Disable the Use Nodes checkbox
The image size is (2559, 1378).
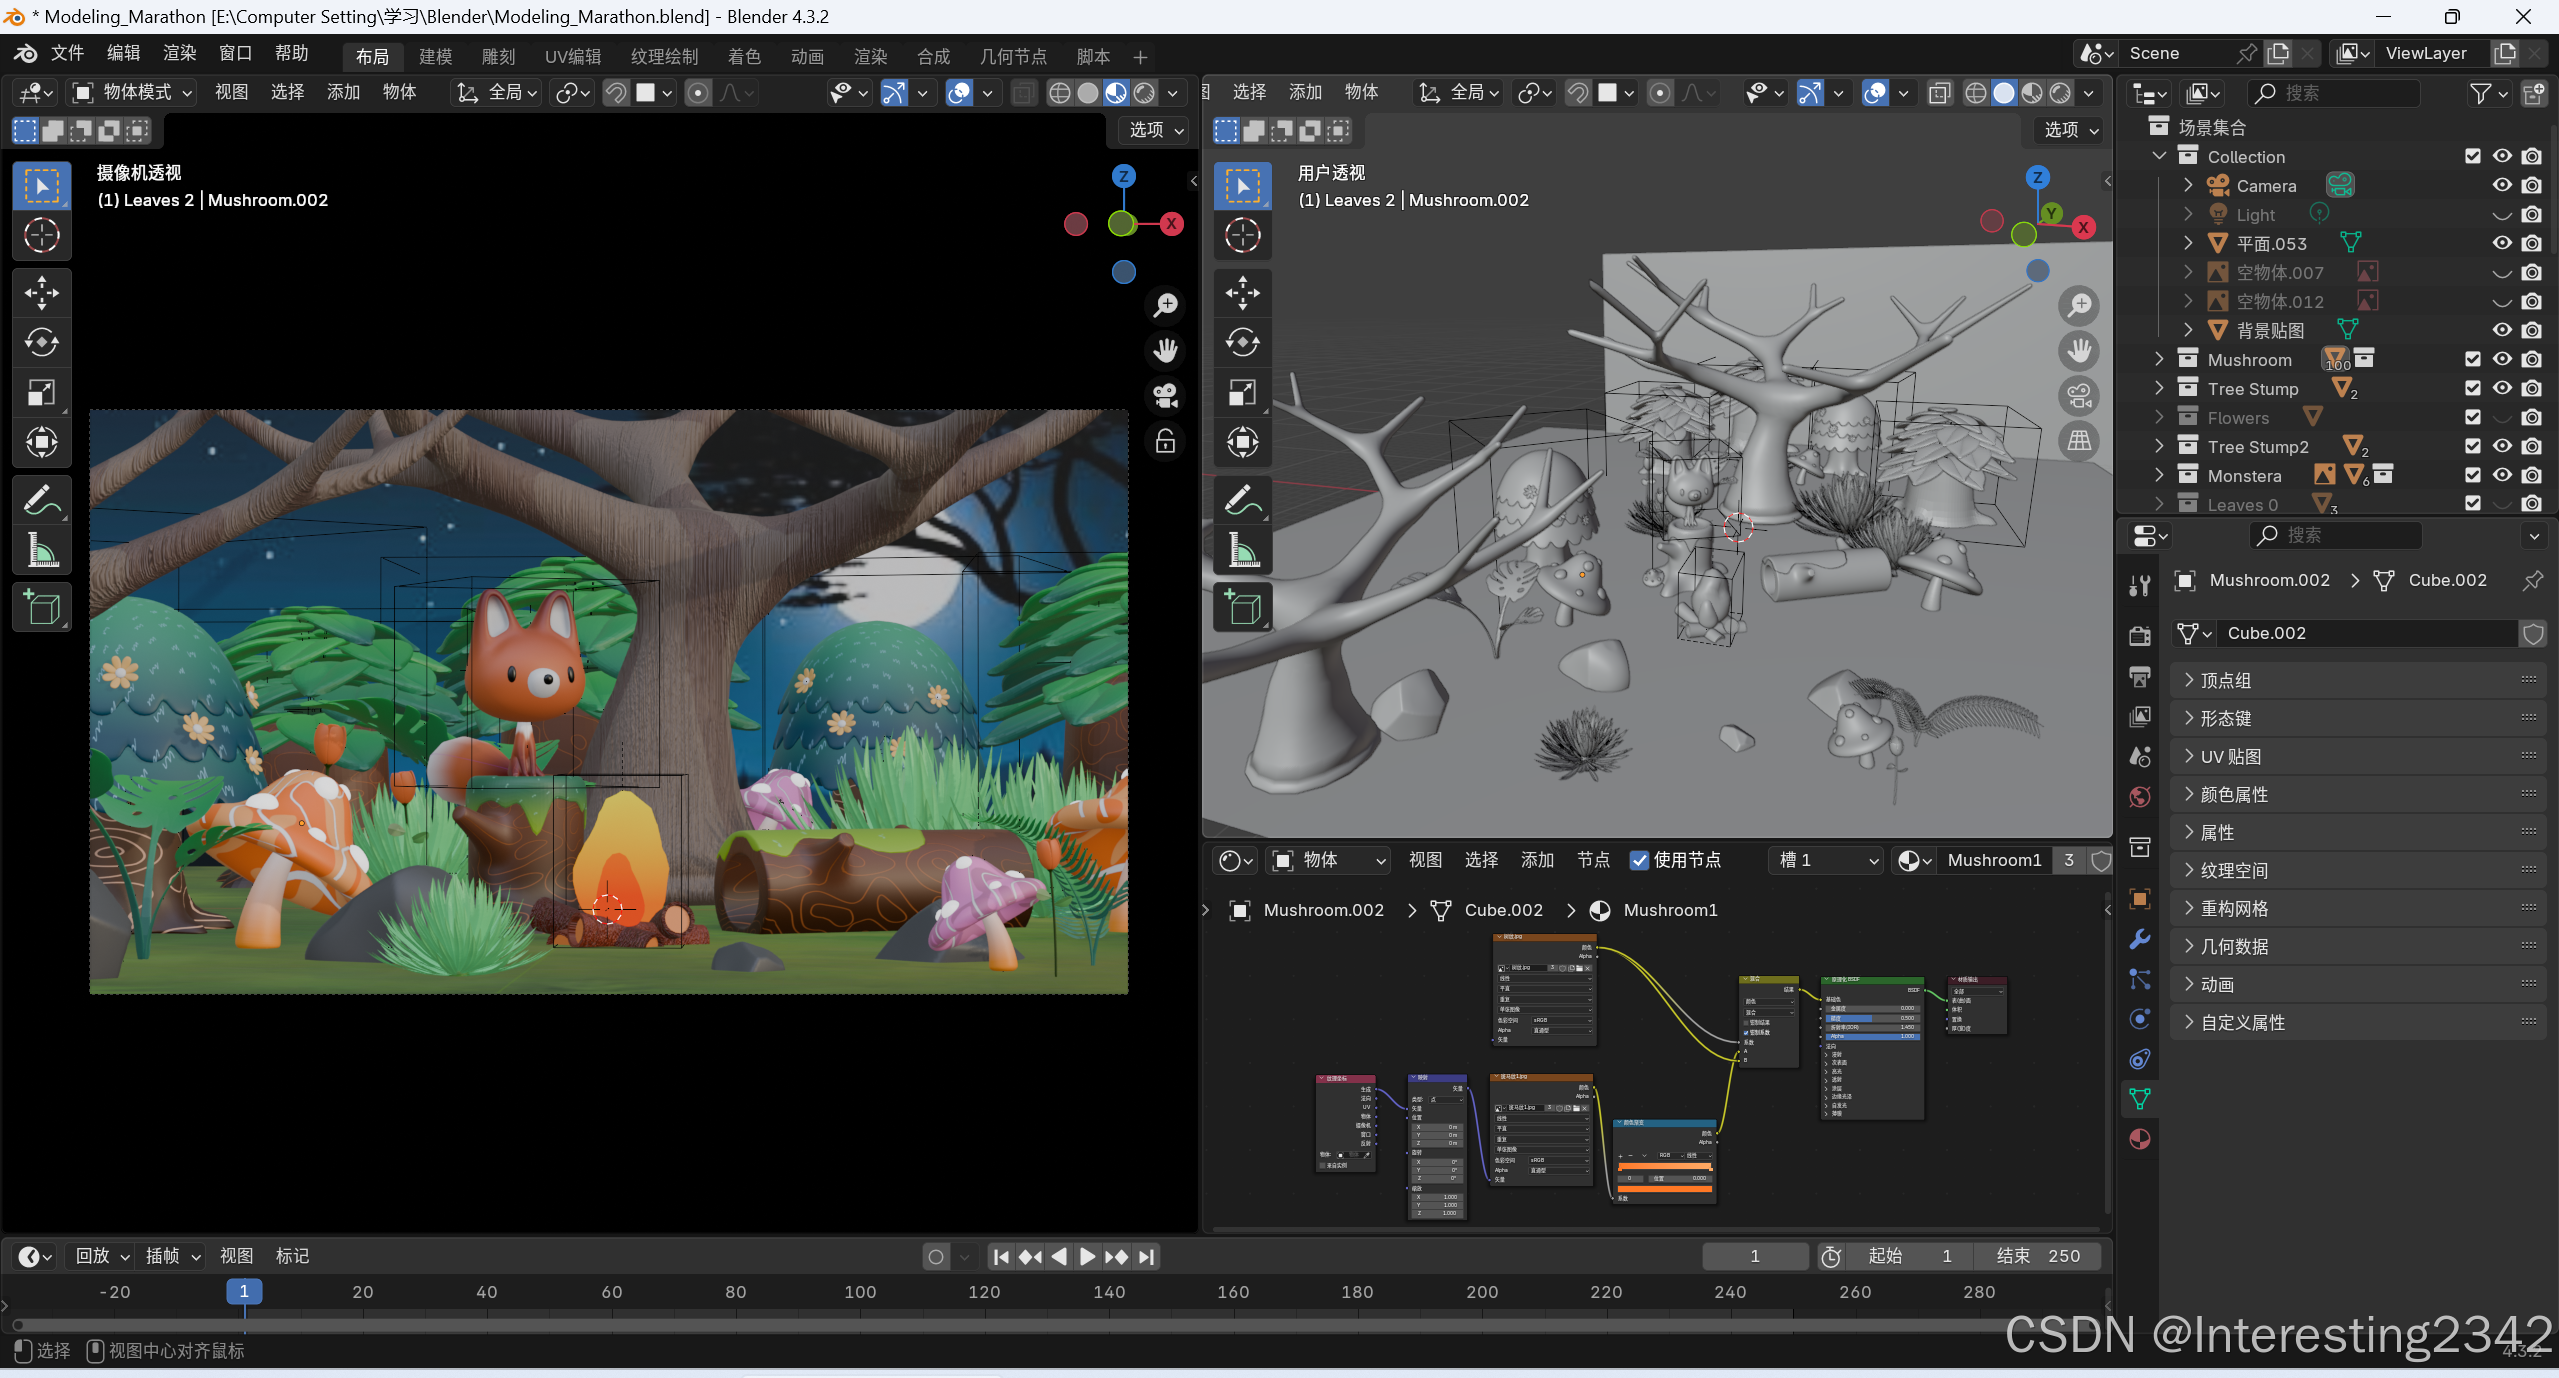pyautogui.click(x=1639, y=860)
